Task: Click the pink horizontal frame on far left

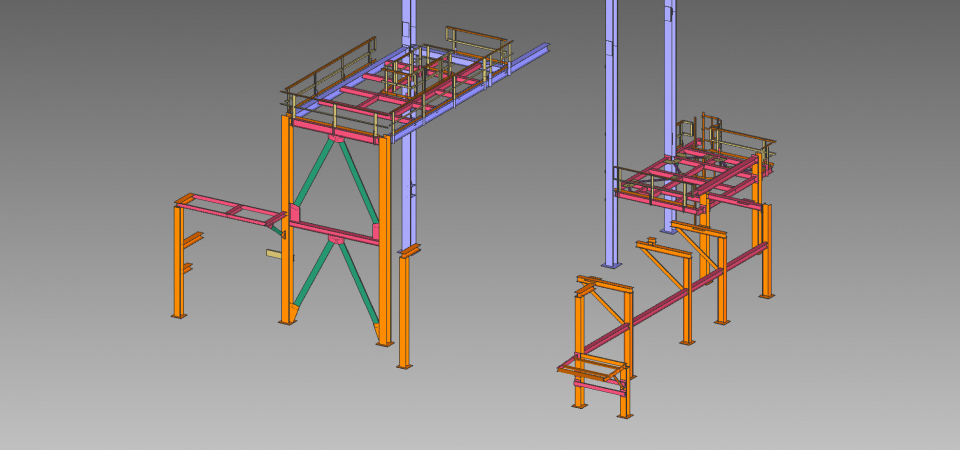Action: pos(228,208)
